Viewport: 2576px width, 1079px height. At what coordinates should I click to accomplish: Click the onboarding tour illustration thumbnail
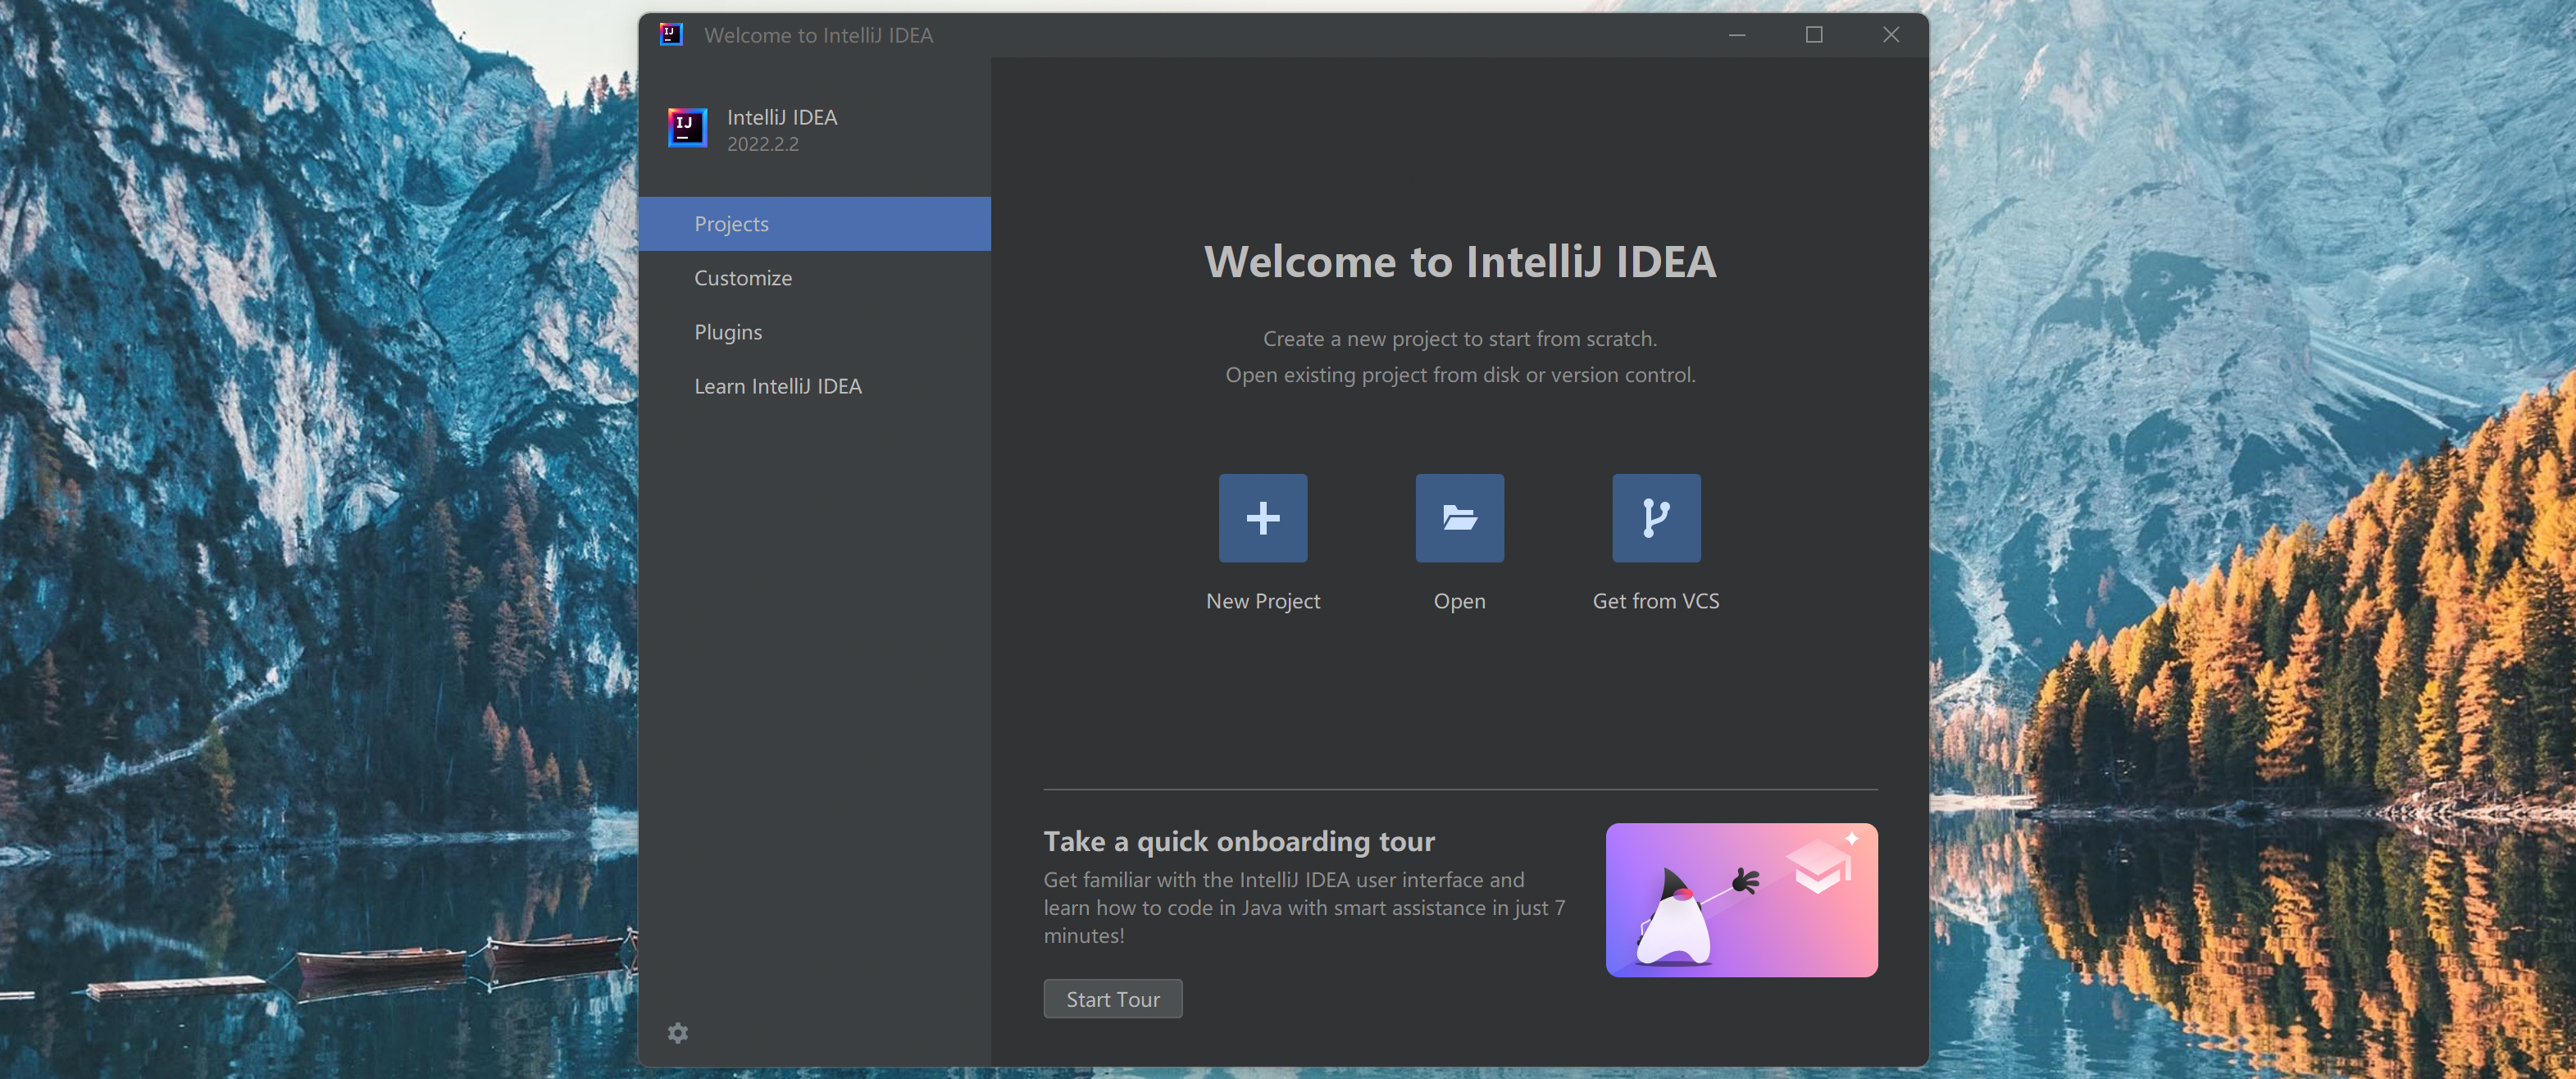pyautogui.click(x=1741, y=900)
